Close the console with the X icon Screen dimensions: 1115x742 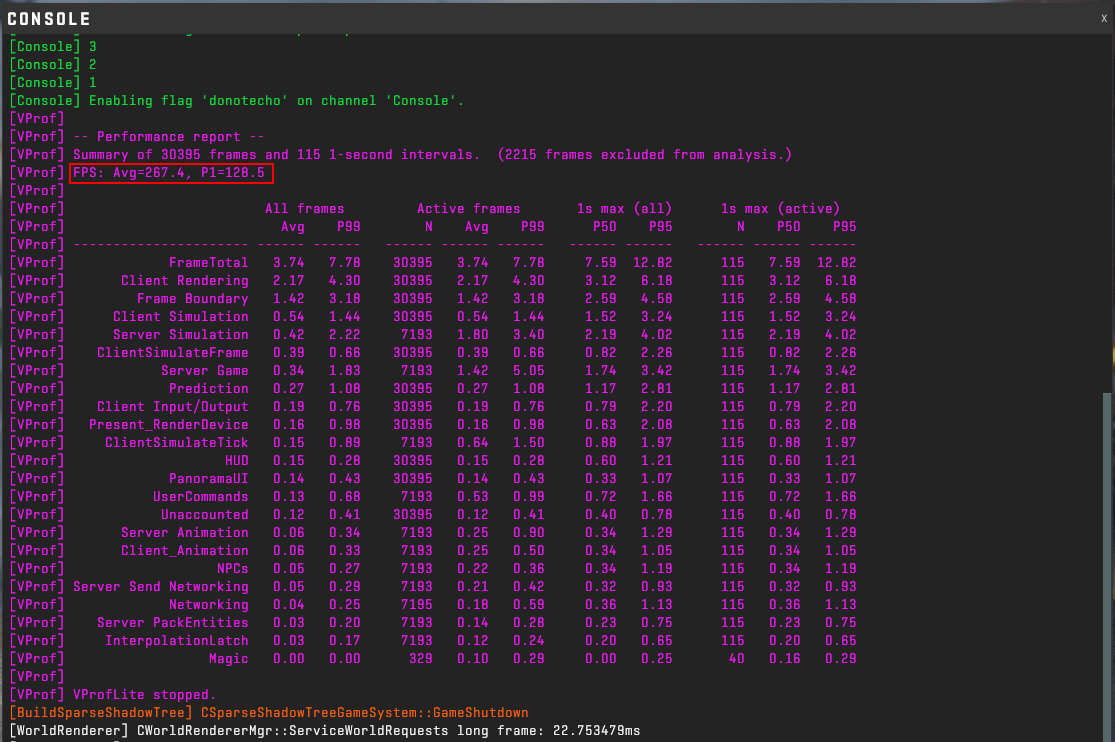(x=1104, y=18)
